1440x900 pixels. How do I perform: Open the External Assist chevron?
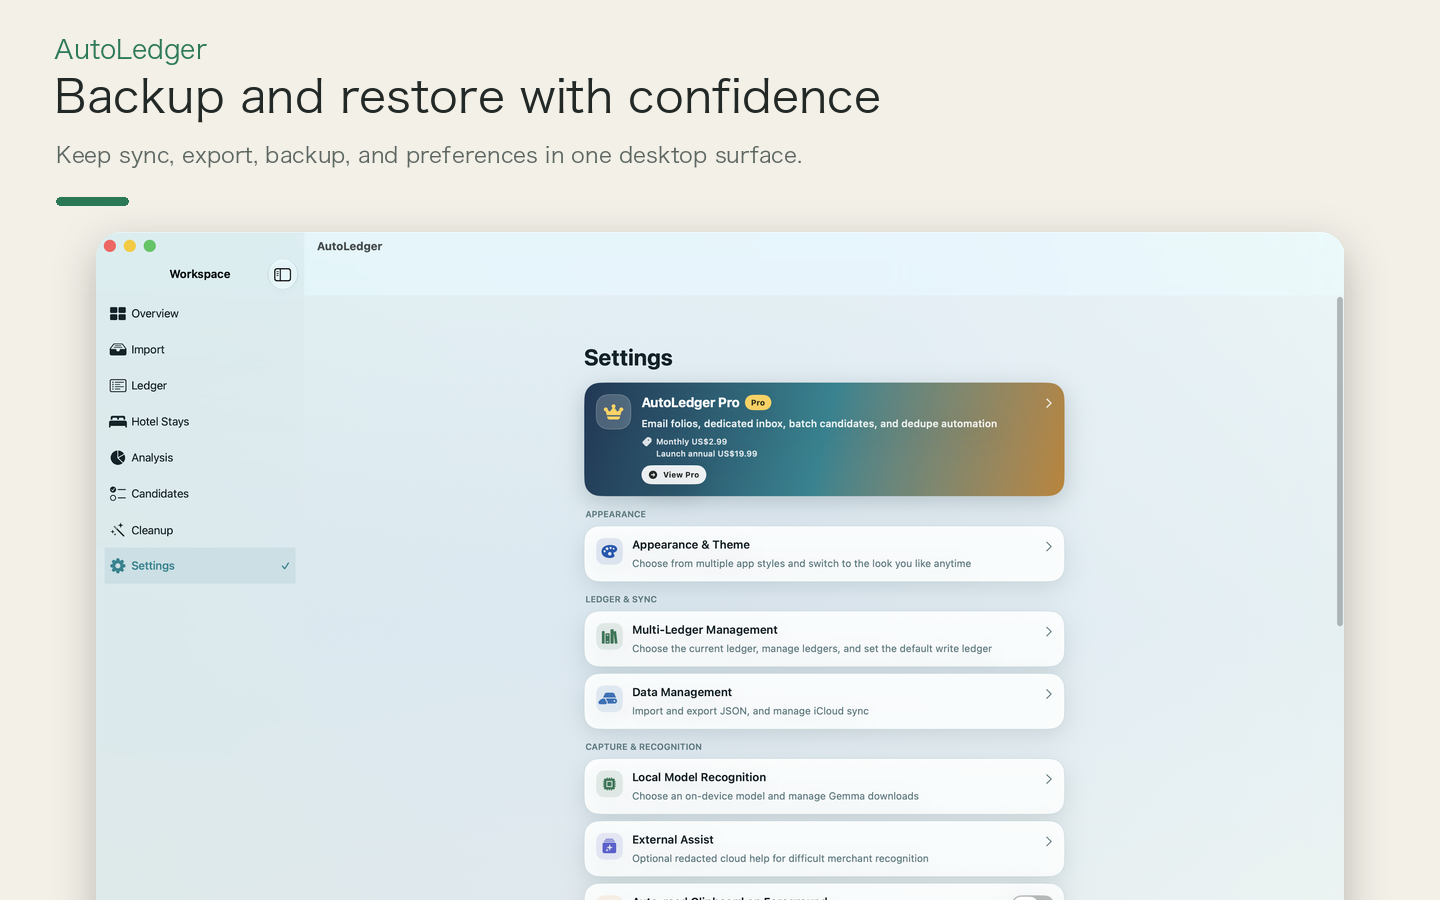[x=1048, y=842]
